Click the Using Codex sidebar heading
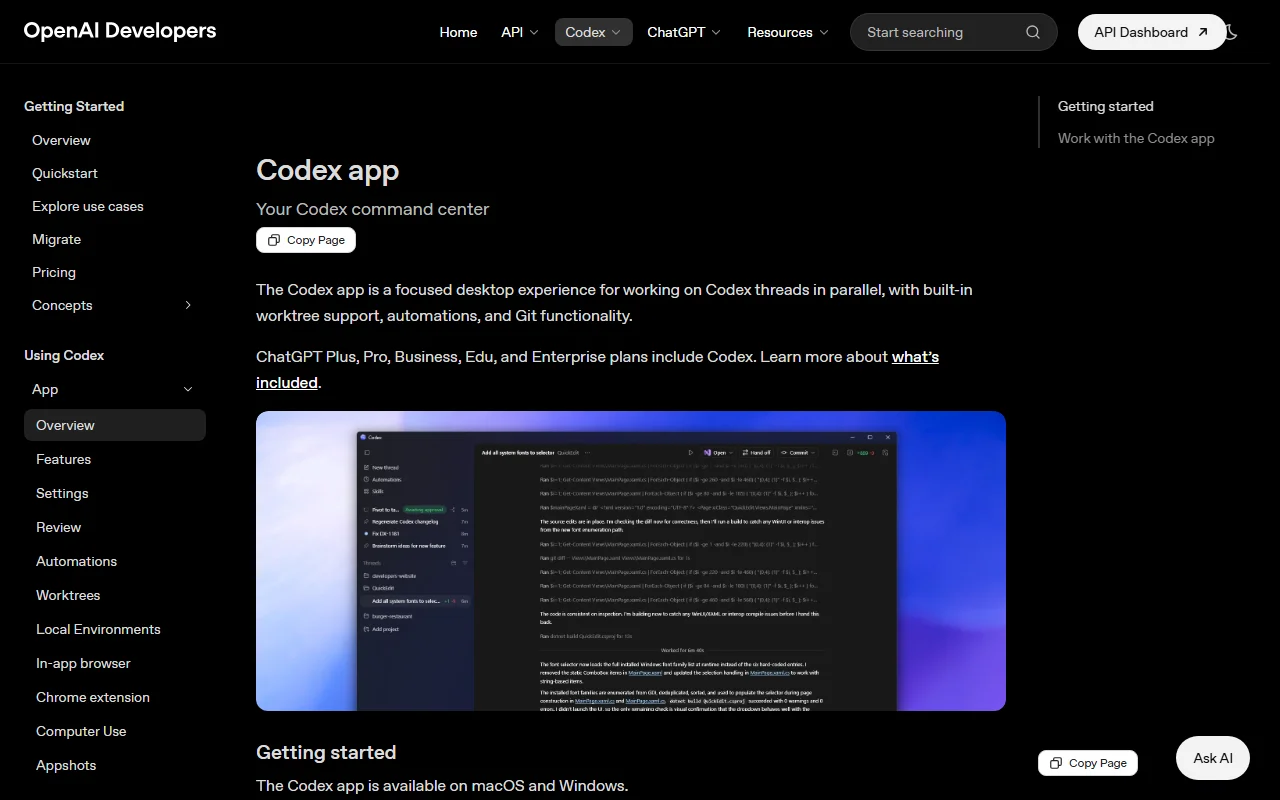Image resolution: width=1280 pixels, height=800 pixels. tap(64, 355)
